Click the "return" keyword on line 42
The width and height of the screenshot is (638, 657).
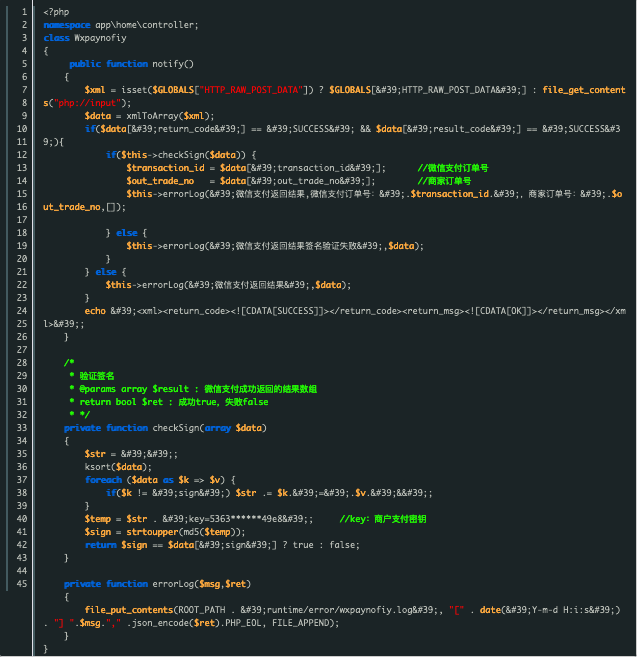click(101, 545)
